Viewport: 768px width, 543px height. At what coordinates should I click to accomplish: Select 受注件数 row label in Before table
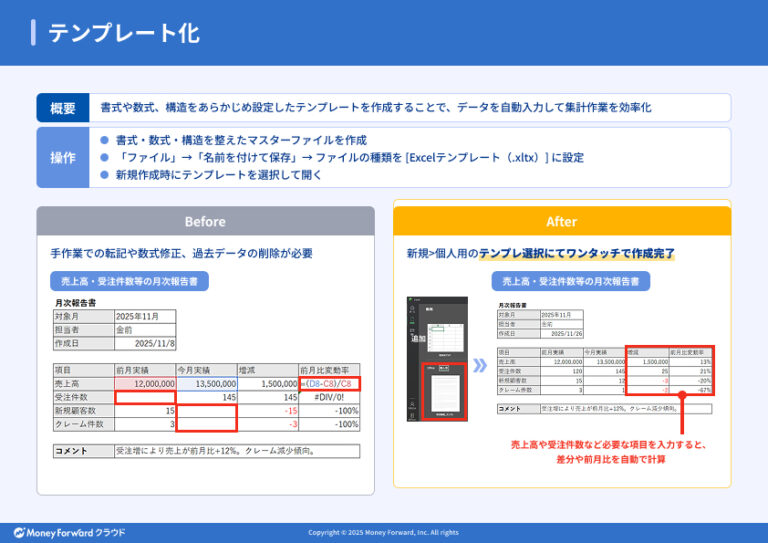click(x=84, y=397)
